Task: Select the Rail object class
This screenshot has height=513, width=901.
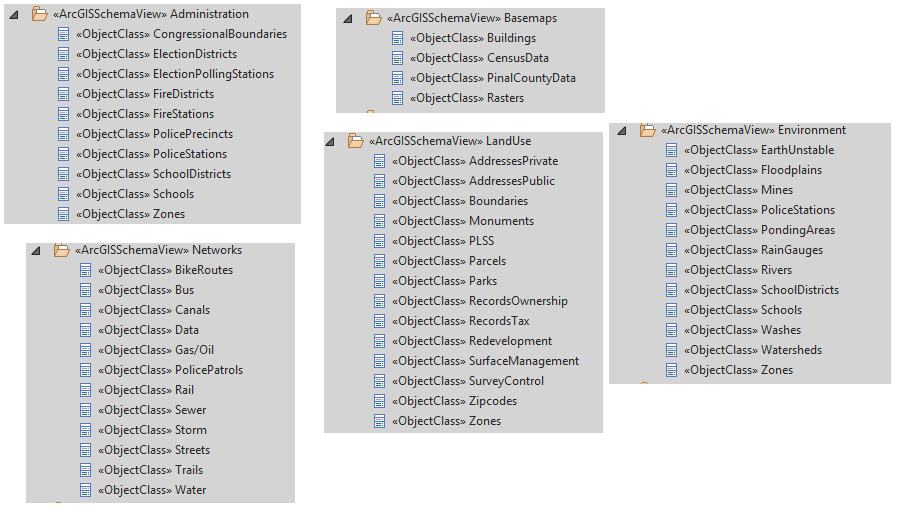Action: click(x=146, y=391)
